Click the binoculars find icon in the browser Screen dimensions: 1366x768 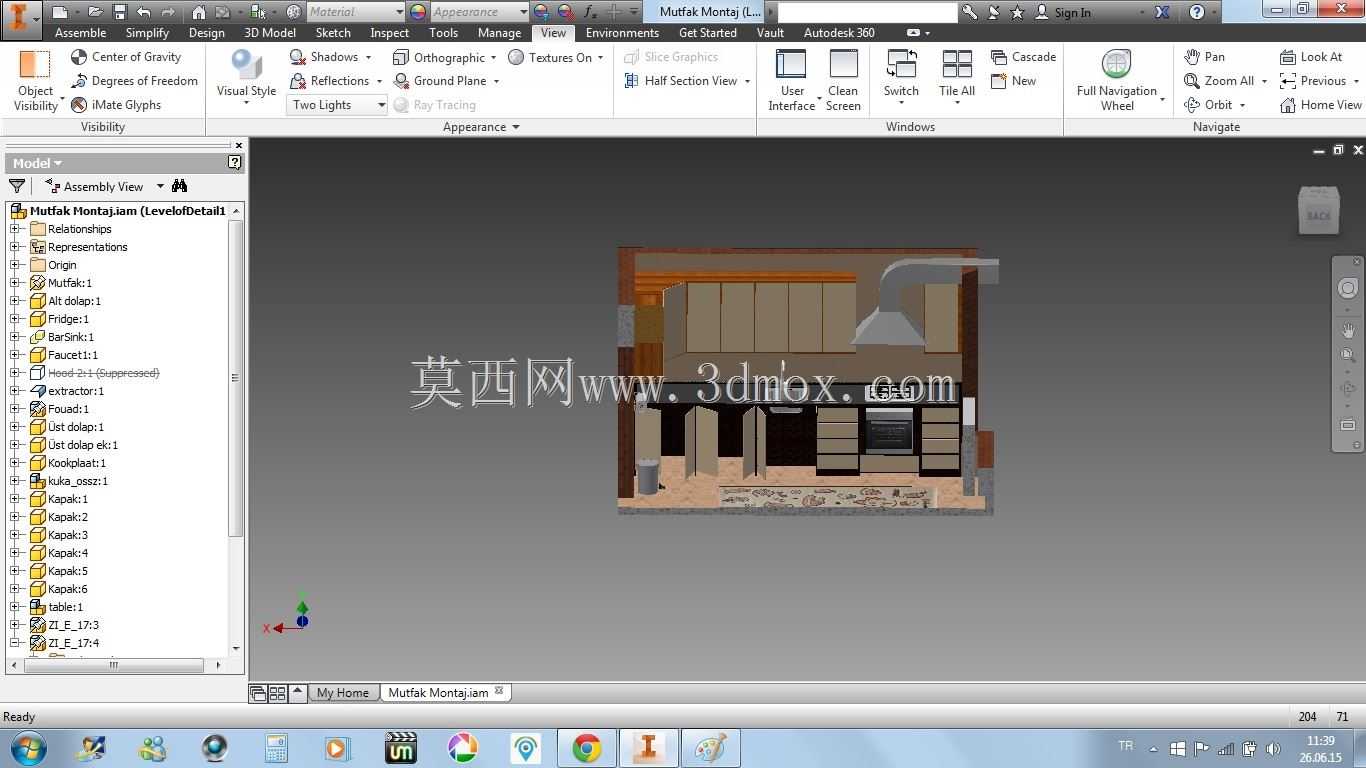pyautogui.click(x=179, y=186)
